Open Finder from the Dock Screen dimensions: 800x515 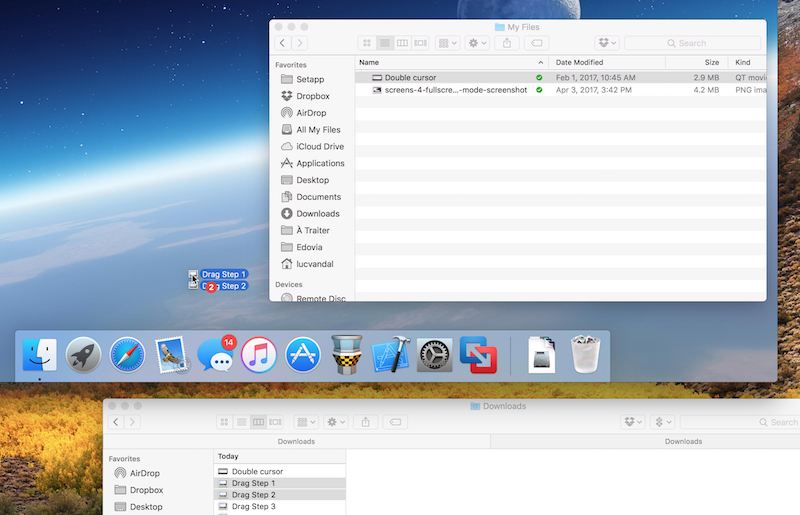(40, 355)
